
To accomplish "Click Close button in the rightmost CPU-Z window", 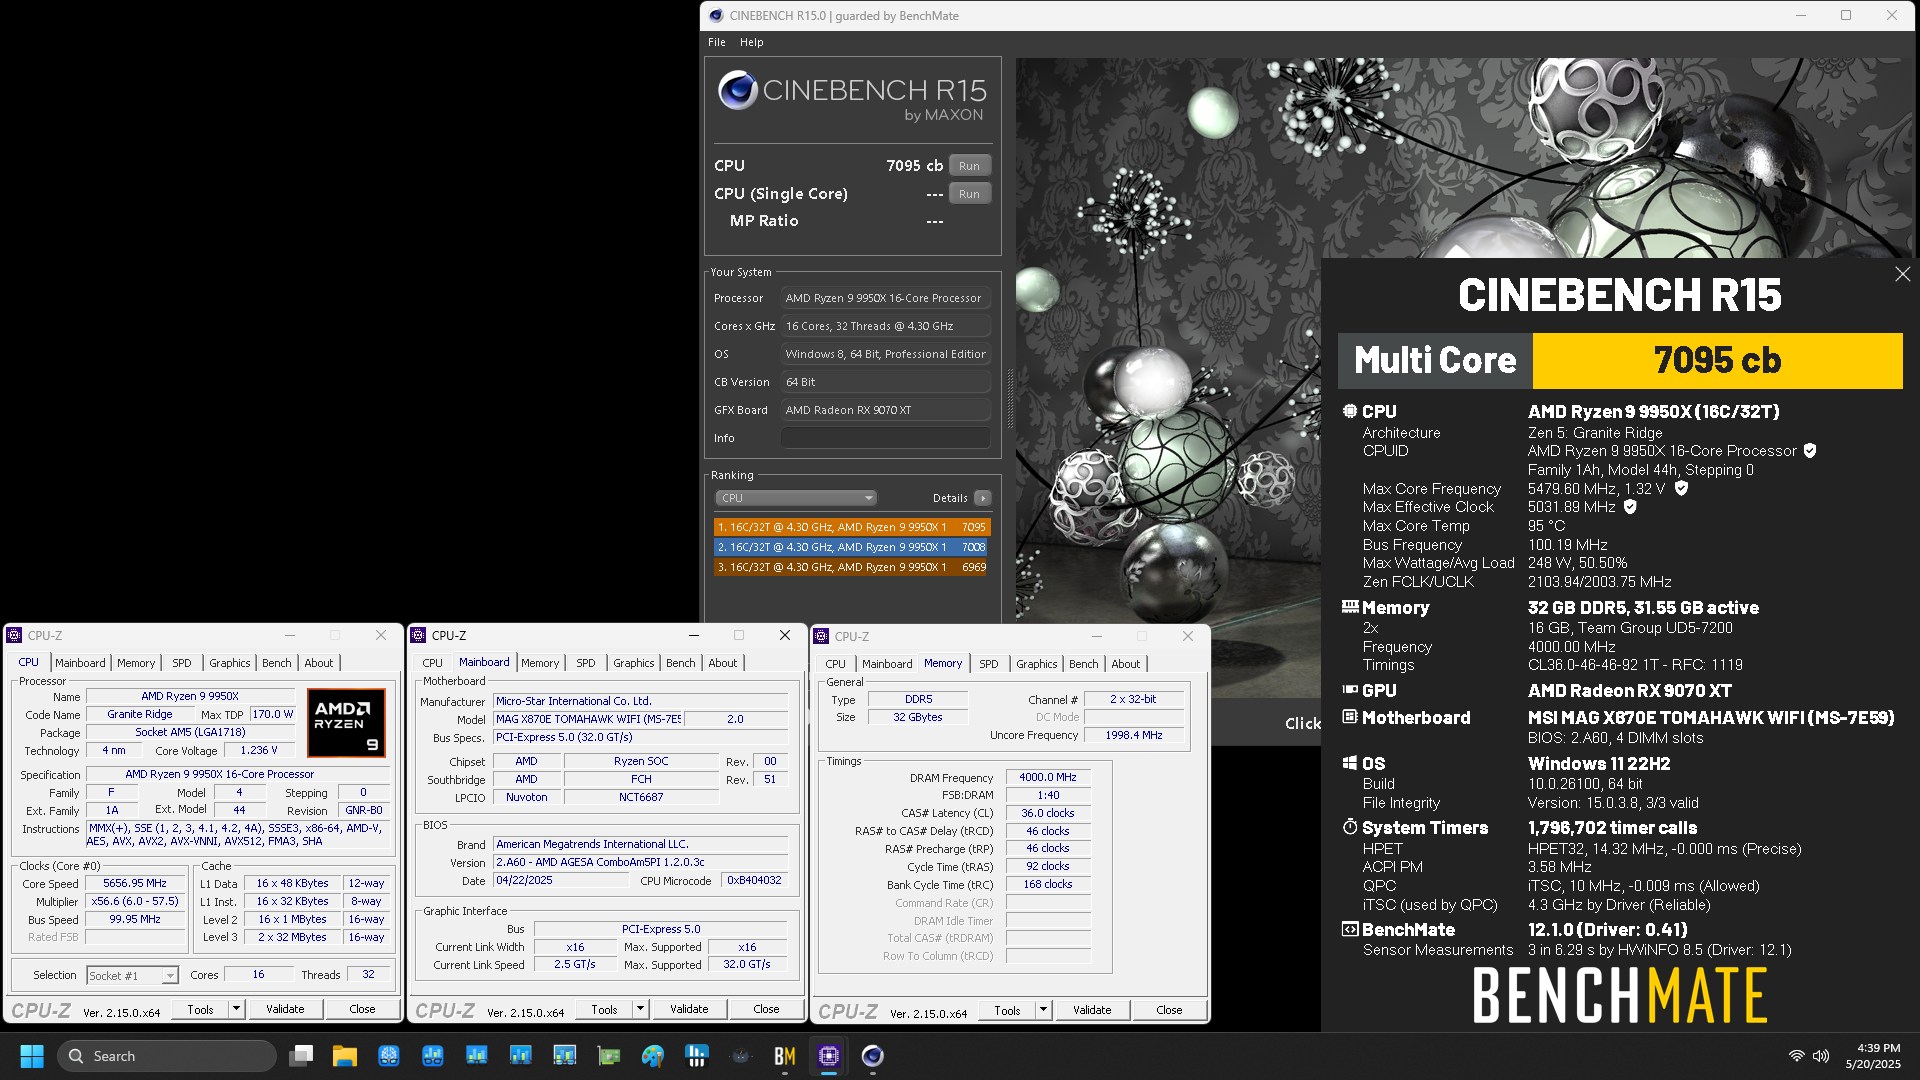I will (1169, 1010).
